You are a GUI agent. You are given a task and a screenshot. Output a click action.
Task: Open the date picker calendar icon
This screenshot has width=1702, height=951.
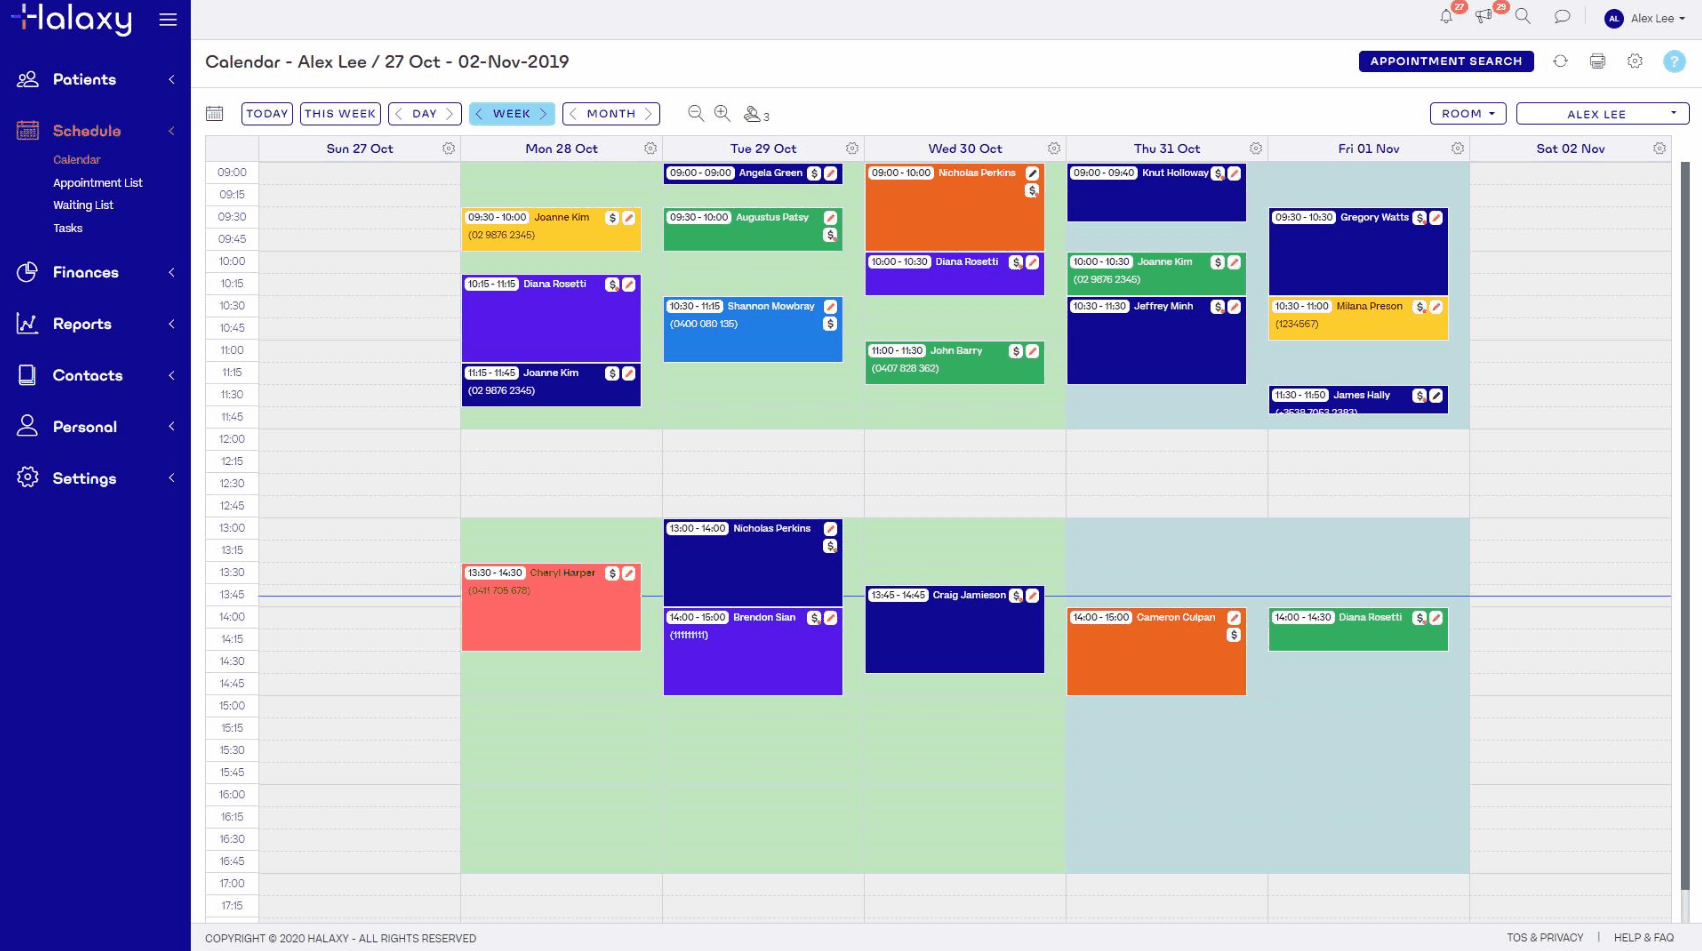(214, 114)
